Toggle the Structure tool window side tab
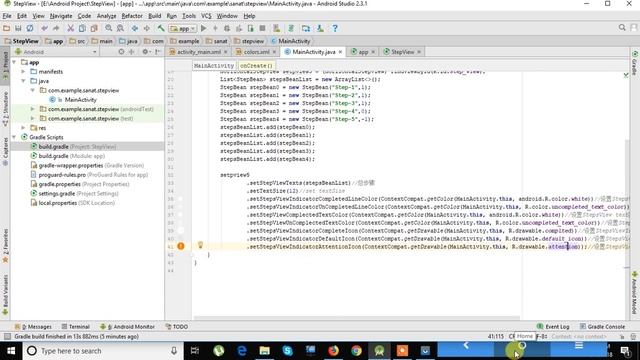This screenshot has height=360, width=640. point(5,109)
